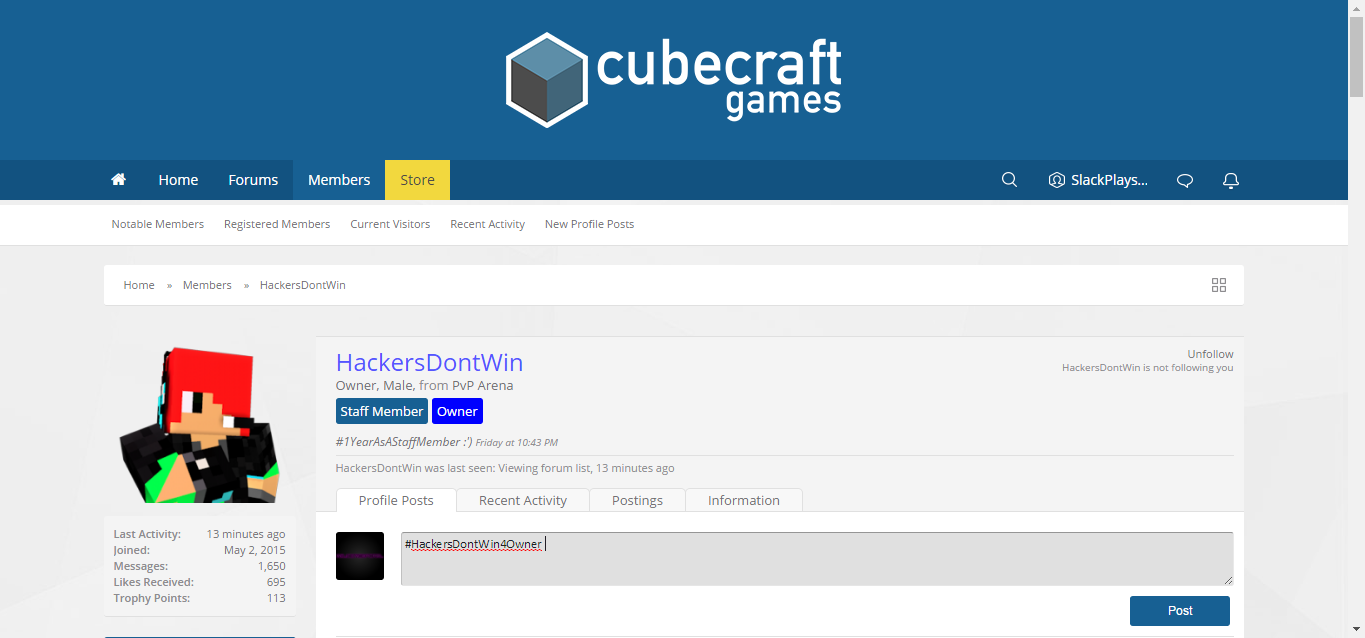Visit the Store tab
The width and height of the screenshot is (1365, 638).
pos(417,180)
